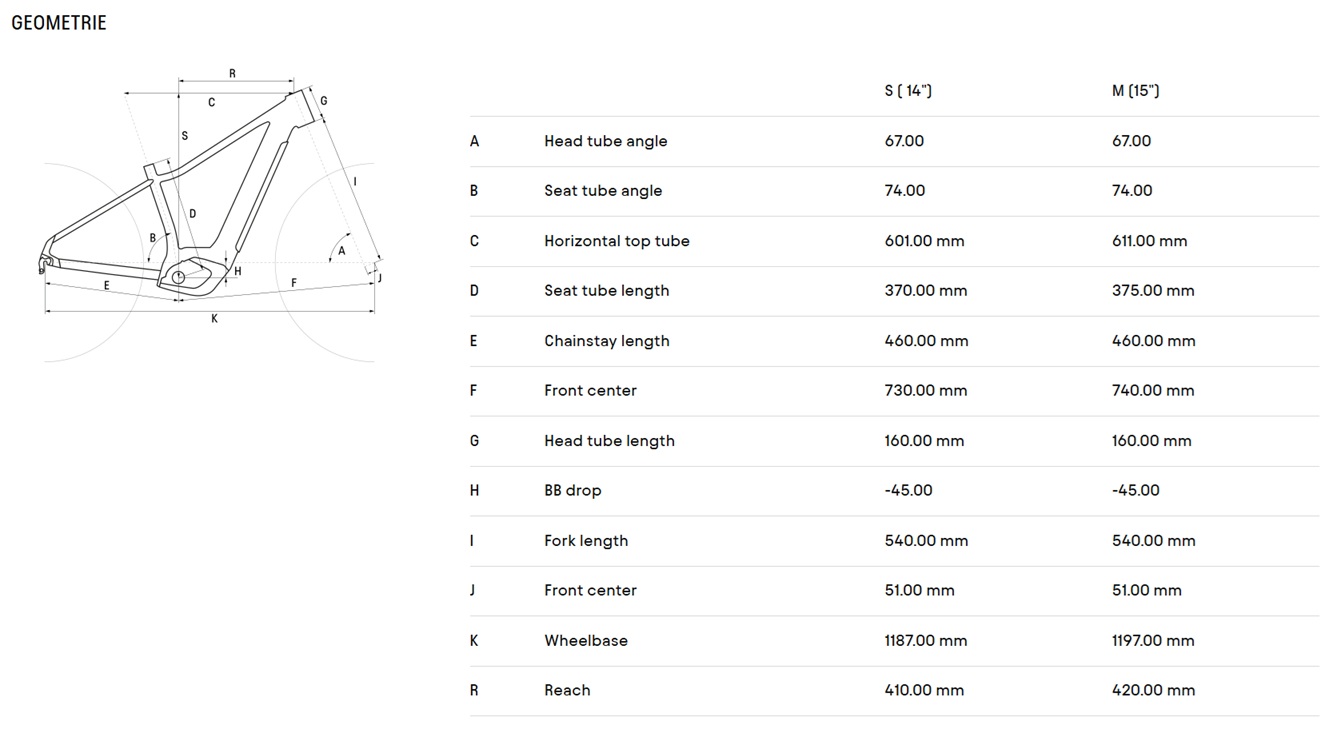Click the Seat tube angle row label
The width and height of the screenshot is (1333, 733).
coord(603,191)
